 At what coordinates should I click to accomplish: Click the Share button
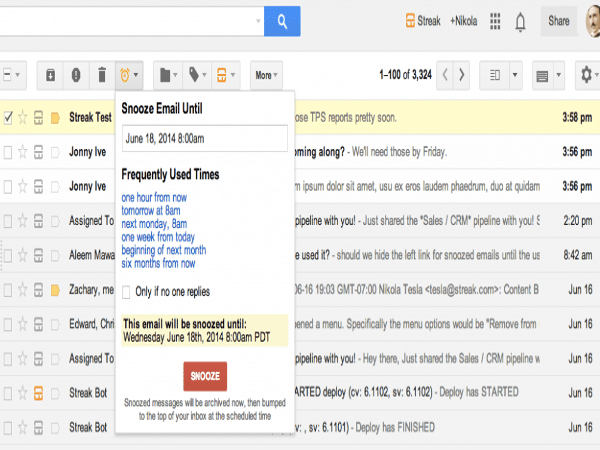point(559,21)
